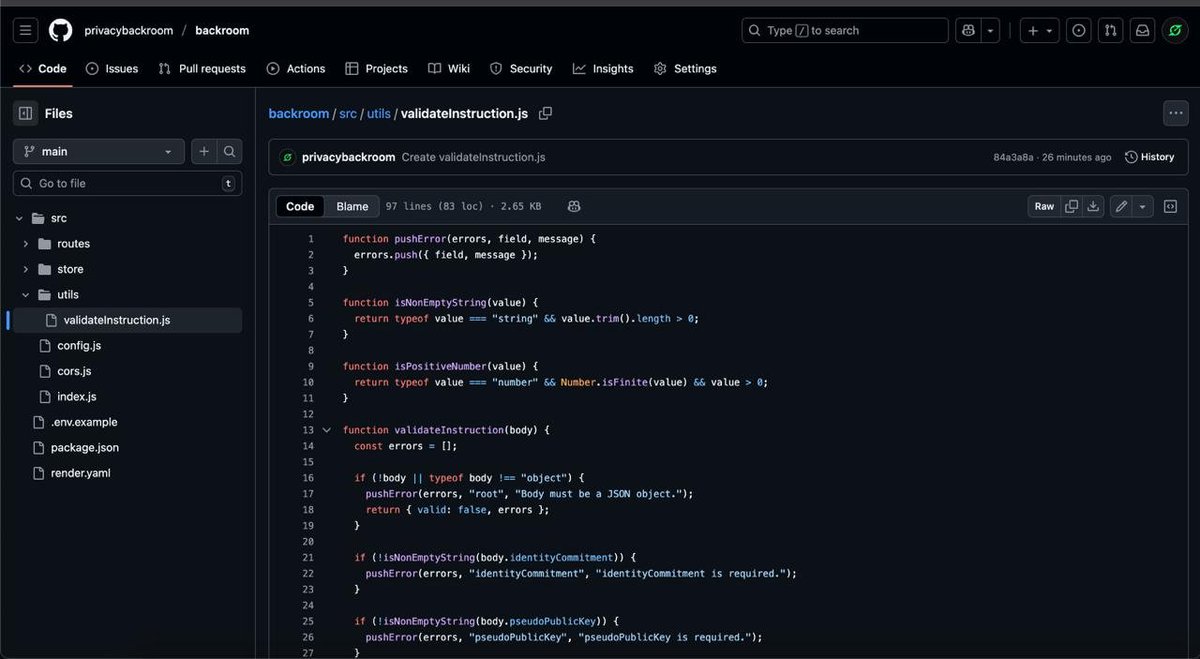Open the privacybackroom owner link in header

coord(128,30)
